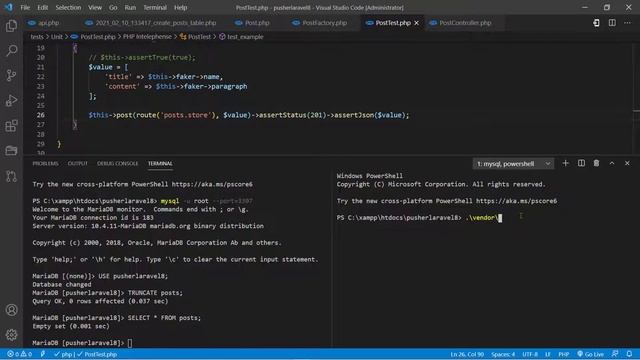Click the Unit breadcrumb segment
Viewport: 640px width, 360px height.
coord(57,37)
